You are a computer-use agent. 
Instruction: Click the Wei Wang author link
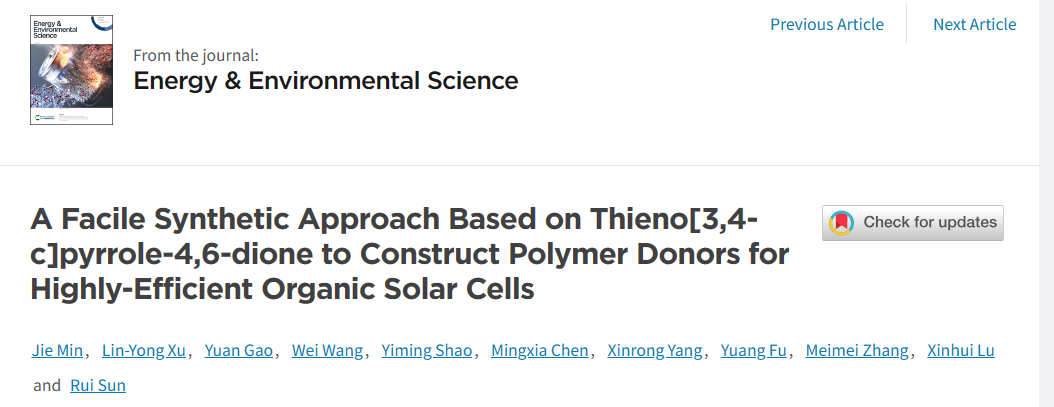[x=327, y=350]
